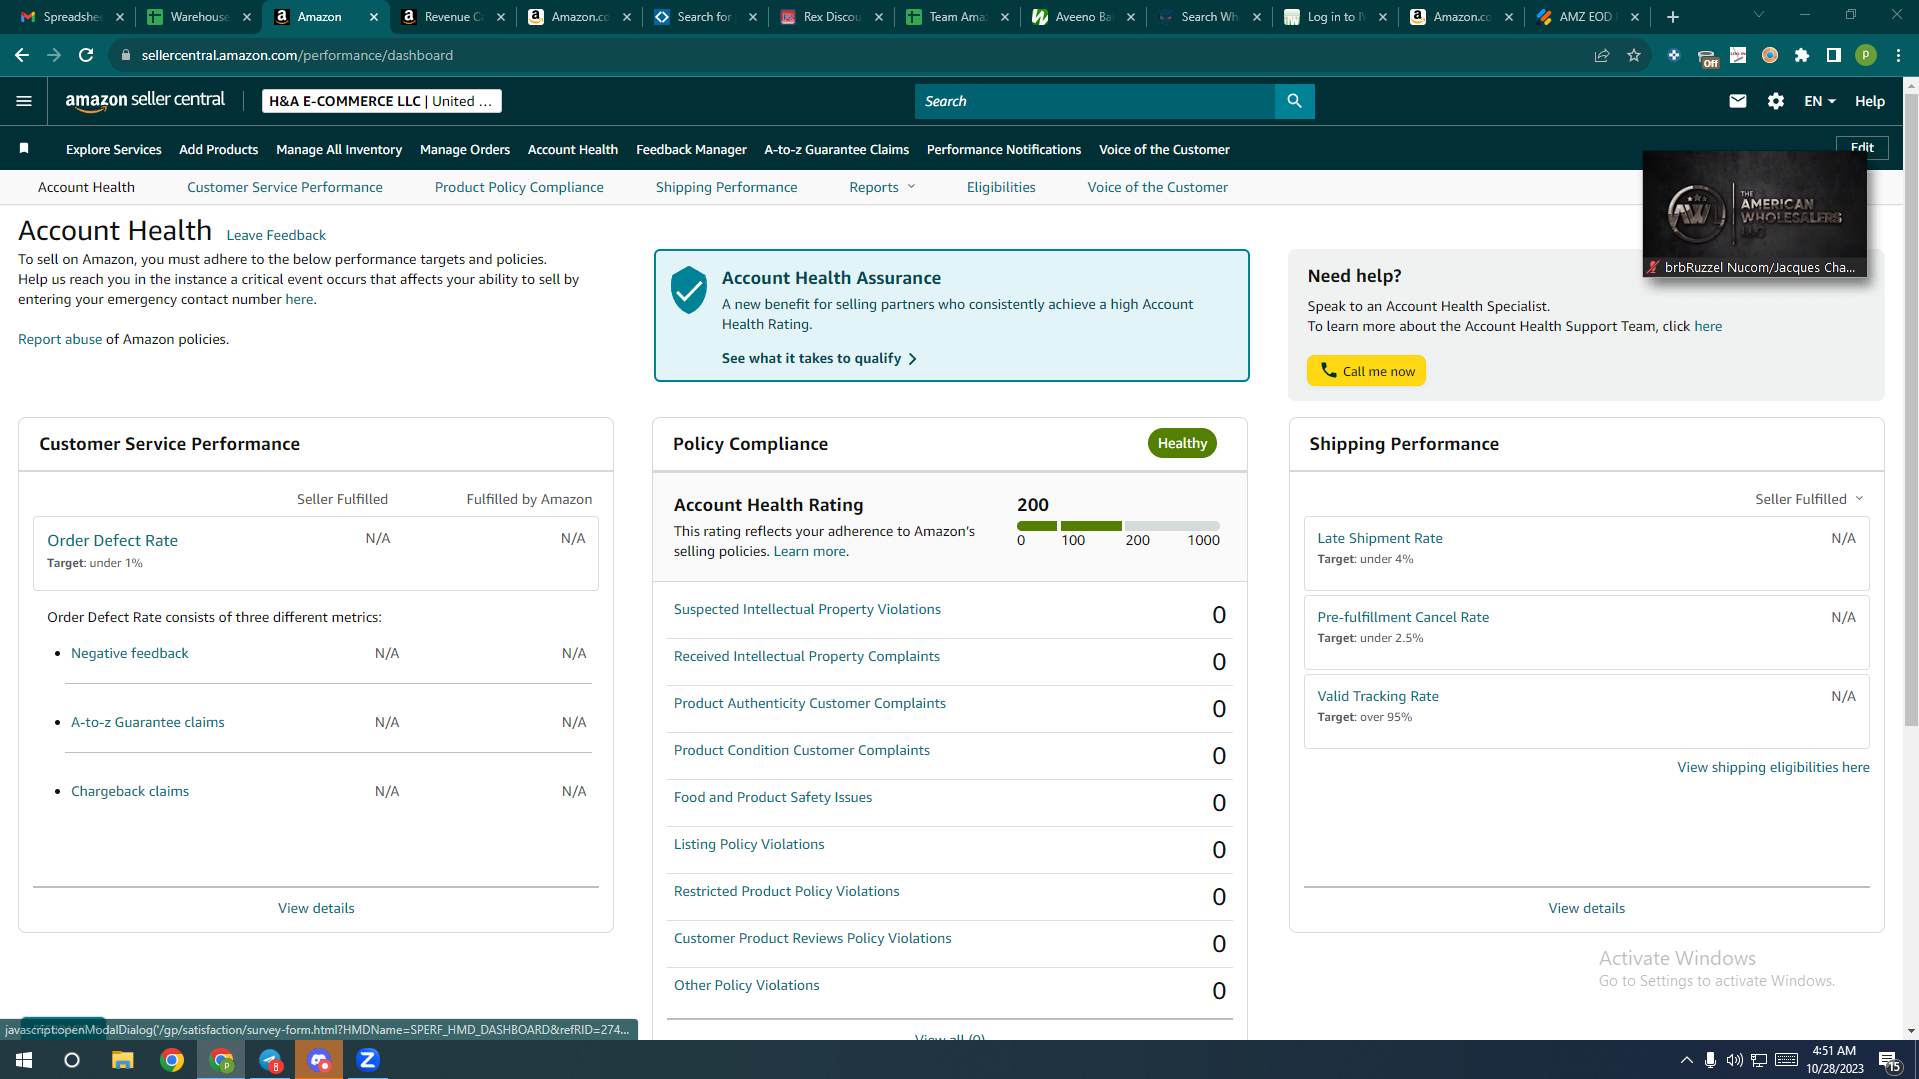The width and height of the screenshot is (1919, 1079).
Task: Click the Leave Feedback link
Action: click(276, 235)
